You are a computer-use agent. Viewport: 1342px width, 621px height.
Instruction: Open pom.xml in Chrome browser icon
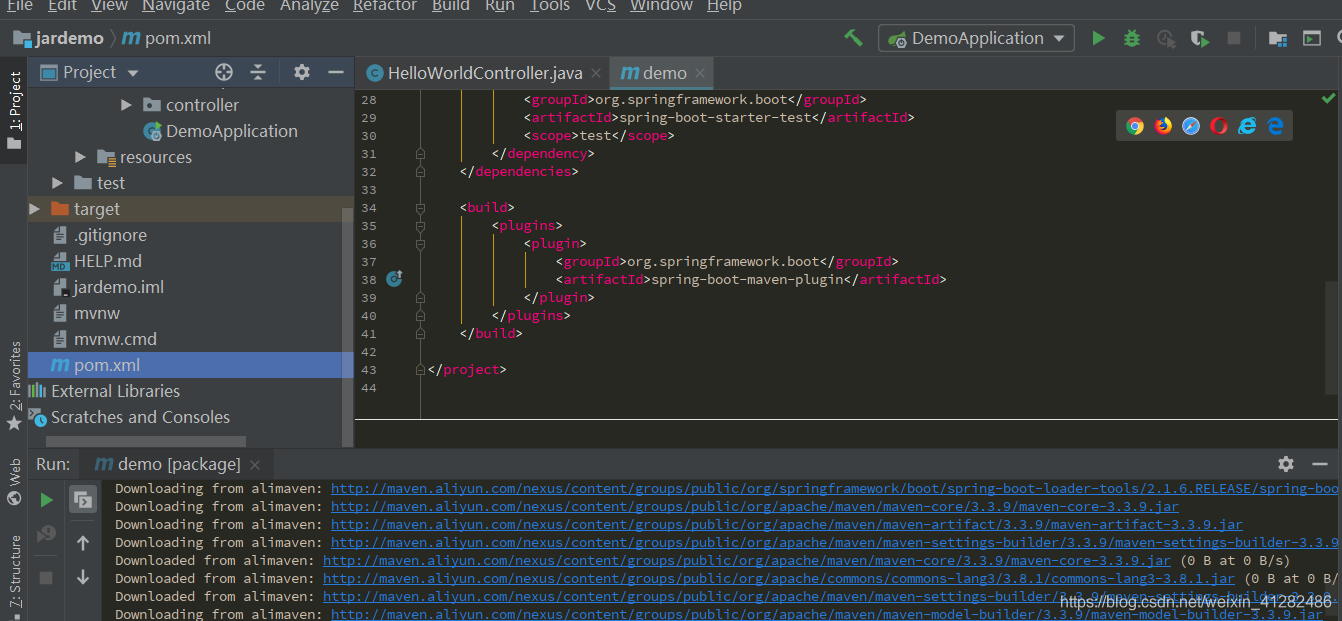(x=1134, y=125)
